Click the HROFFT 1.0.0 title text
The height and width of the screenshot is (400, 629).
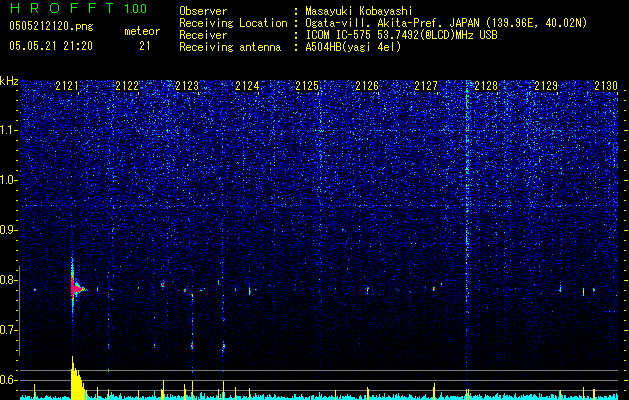tap(79, 8)
